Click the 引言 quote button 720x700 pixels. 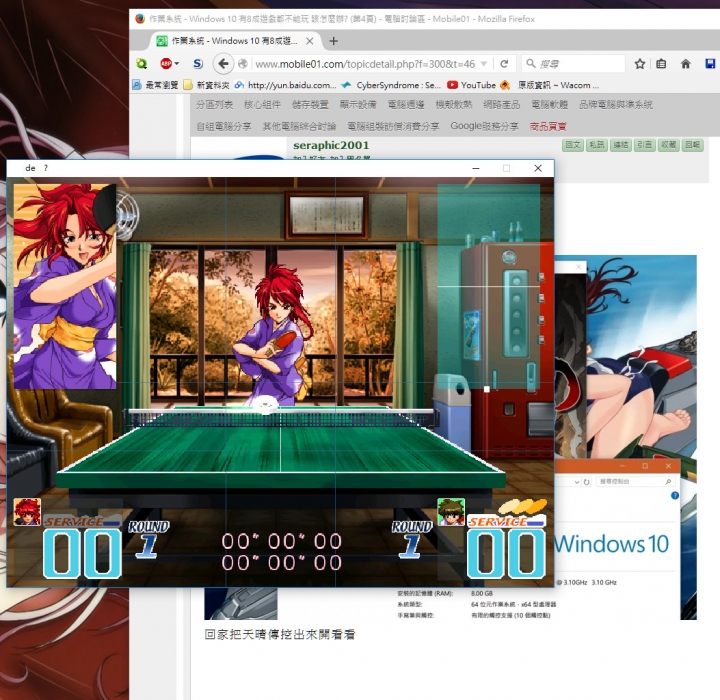pyautogui.click(x=645, y=145)
